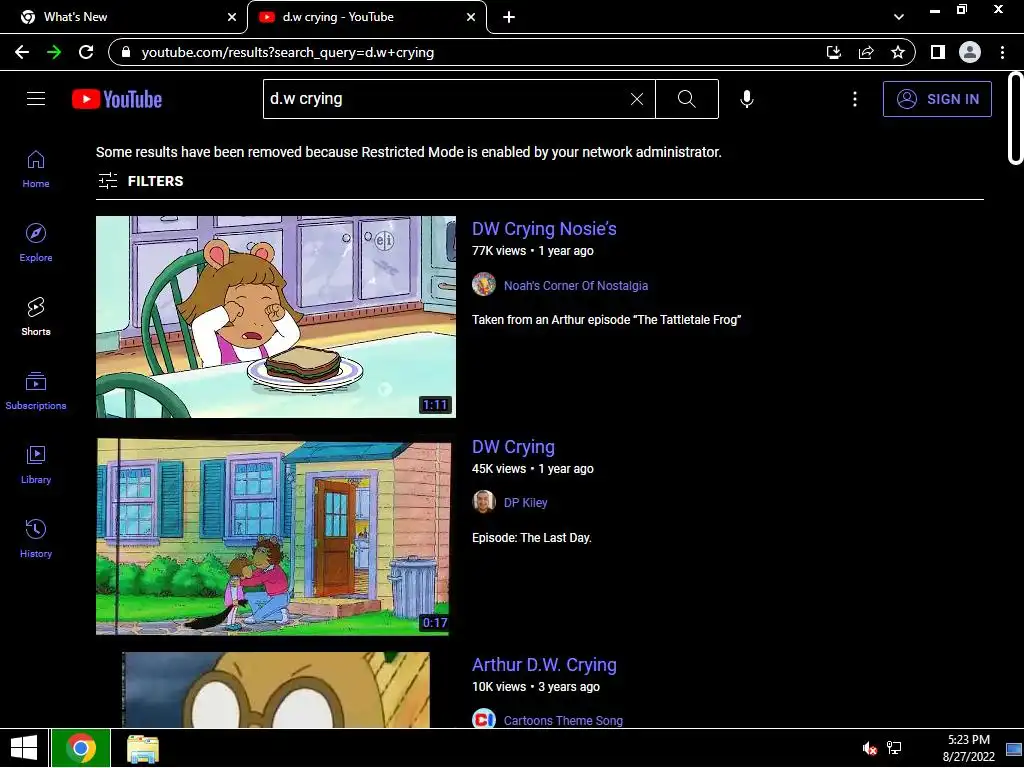Screen dimensions: 1024x768
Task: Open the taskbar clock showing 5:23 PM
Action: 968,748
